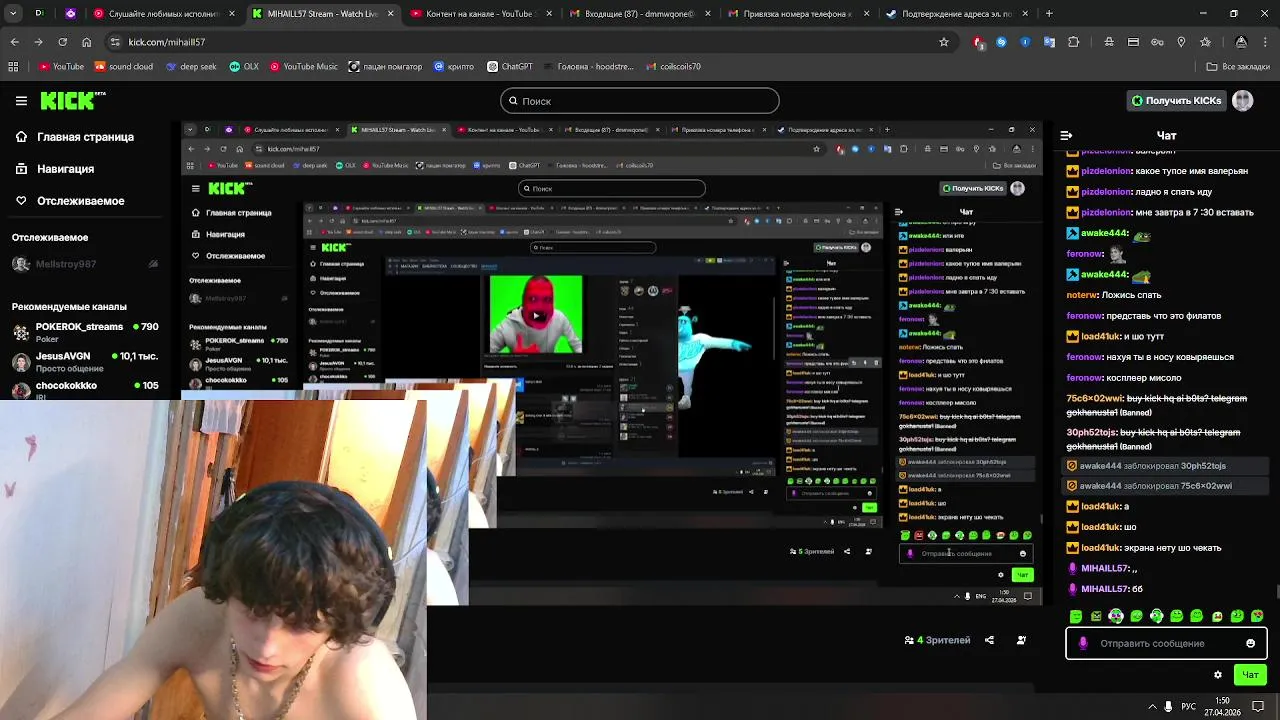1280x720 pixels.
Task: Click the 4 Зрителей viewers count
Action: [937, 640]
